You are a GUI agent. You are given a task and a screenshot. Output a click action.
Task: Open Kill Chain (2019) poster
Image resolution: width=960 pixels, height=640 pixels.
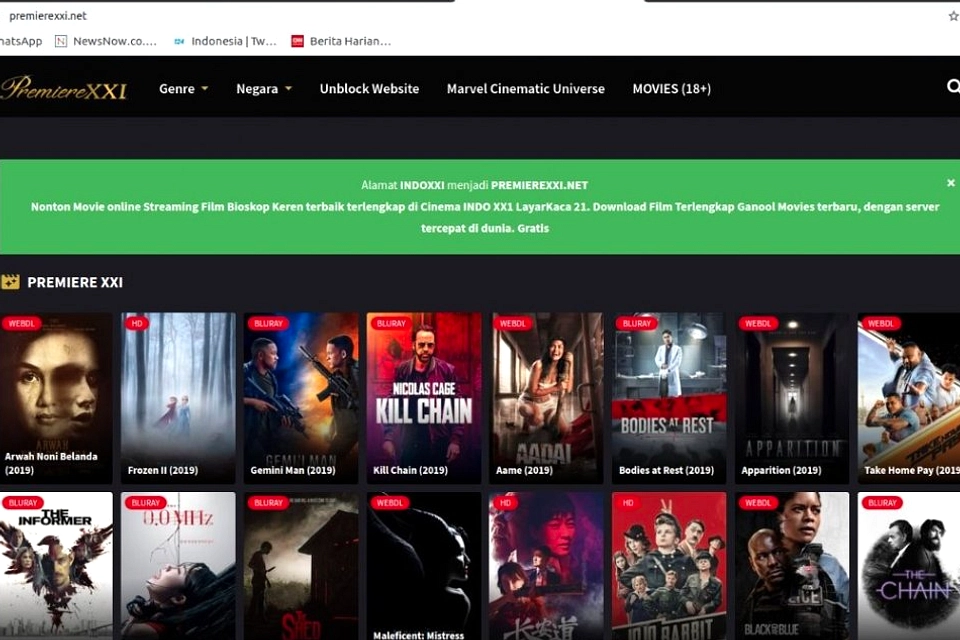[x=424, y=398]
